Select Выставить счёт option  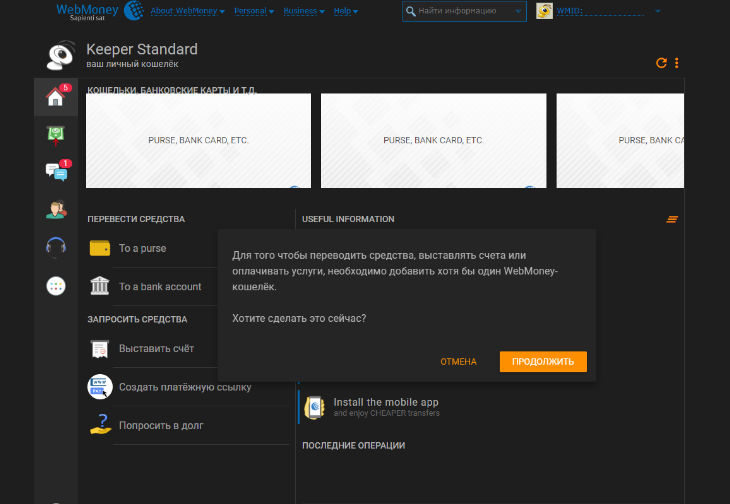pyautogui.click(x=156, y=349)
